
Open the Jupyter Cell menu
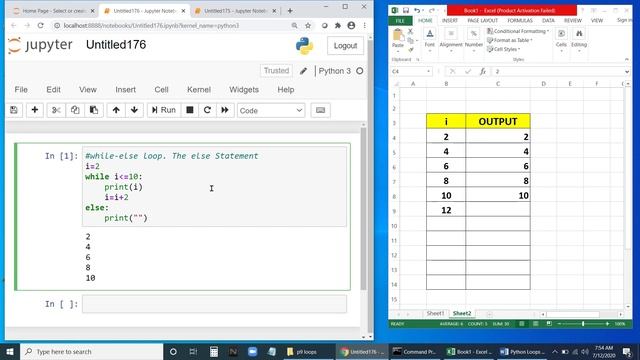coord(161,90)
